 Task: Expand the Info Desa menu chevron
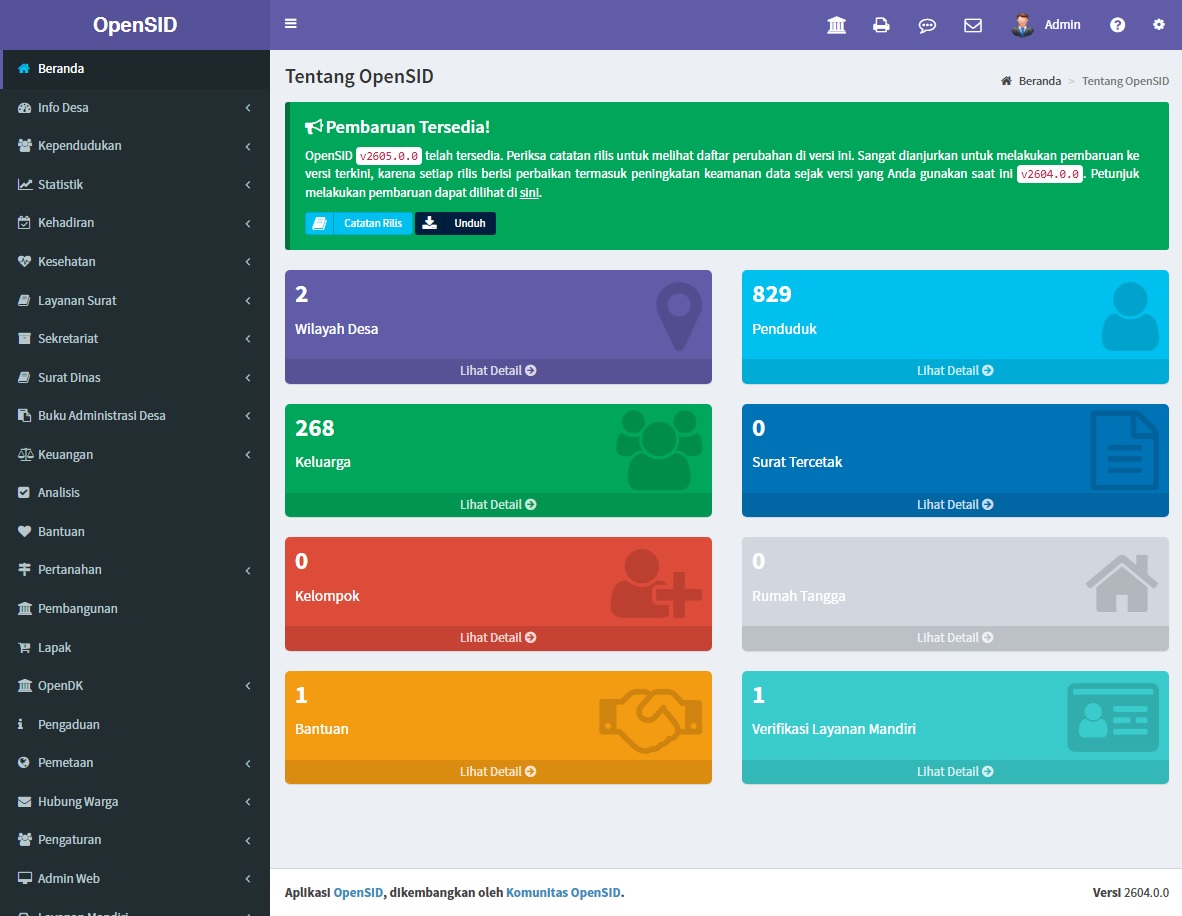[x=248, y=108]
